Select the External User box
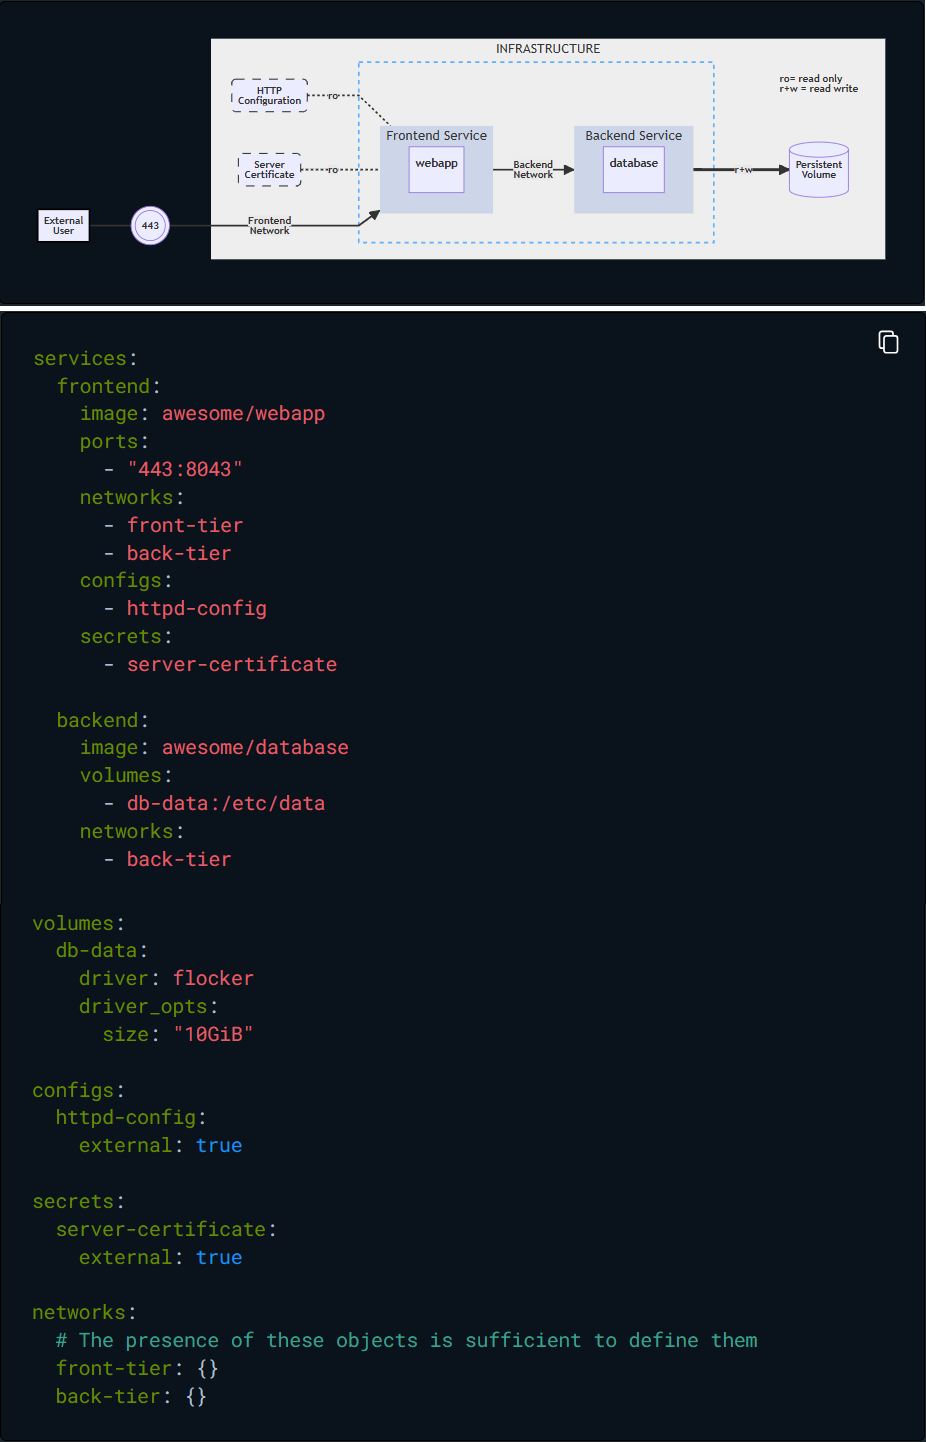Viewport: 926px width, 1442px height. click(x=63, y=226)
